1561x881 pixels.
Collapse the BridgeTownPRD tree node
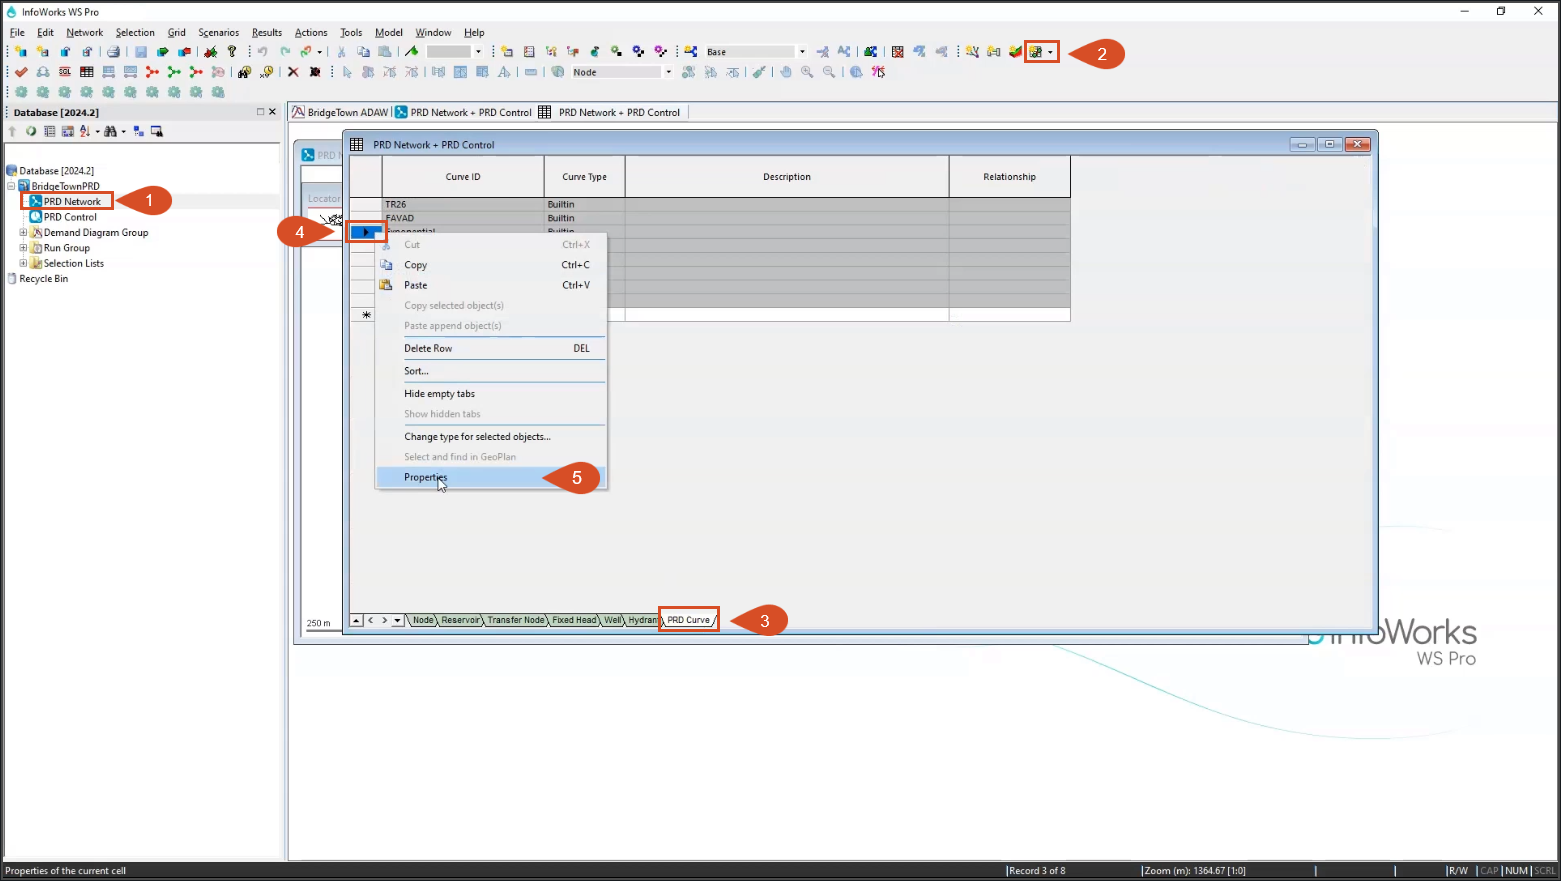click(x=12, y=186)
